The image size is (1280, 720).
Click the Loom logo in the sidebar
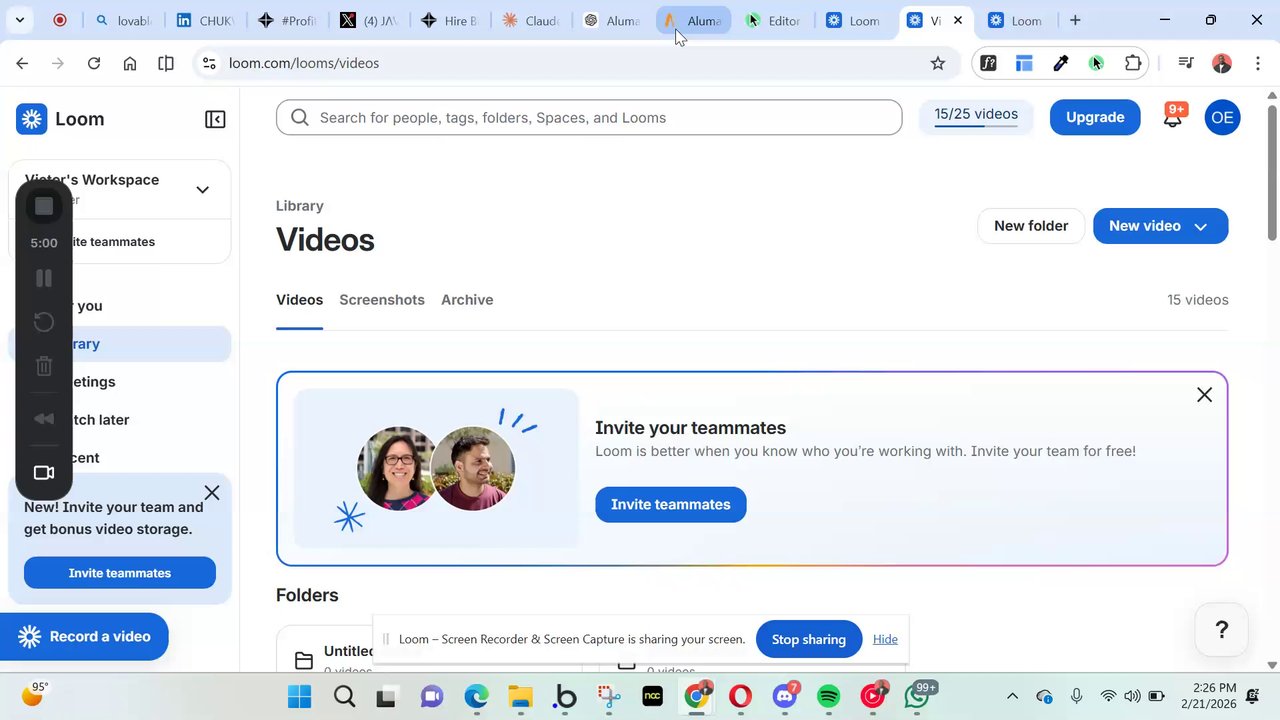coord(60,119)
